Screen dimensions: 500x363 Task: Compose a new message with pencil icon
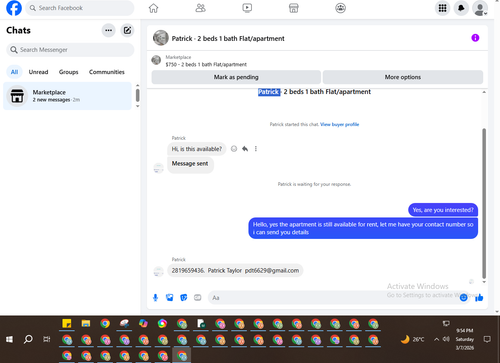127,30
